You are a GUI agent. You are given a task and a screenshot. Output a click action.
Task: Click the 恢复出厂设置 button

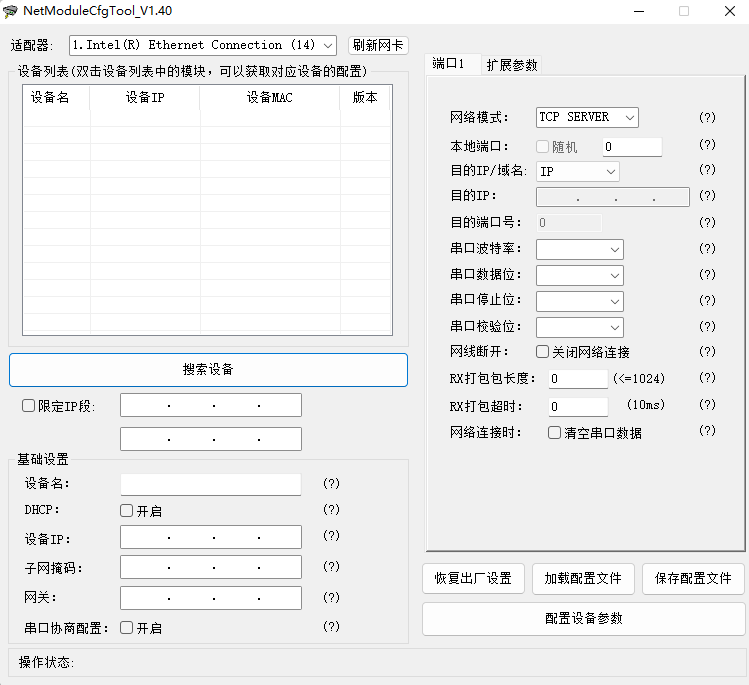[473, 579]
